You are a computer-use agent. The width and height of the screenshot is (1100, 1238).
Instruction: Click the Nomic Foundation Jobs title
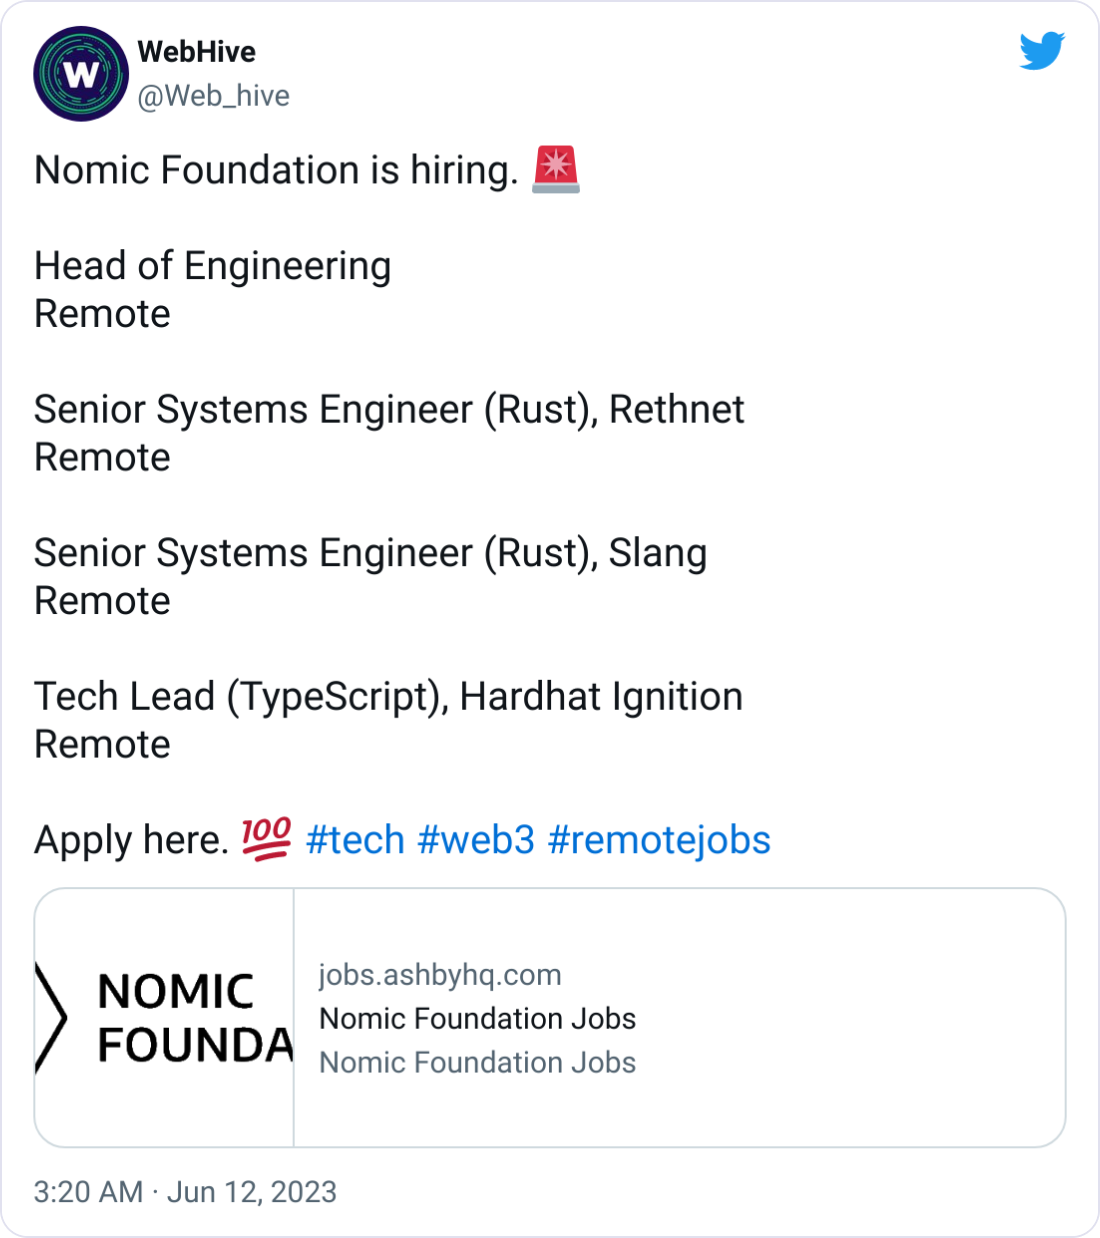click(x=477, y=1018)
